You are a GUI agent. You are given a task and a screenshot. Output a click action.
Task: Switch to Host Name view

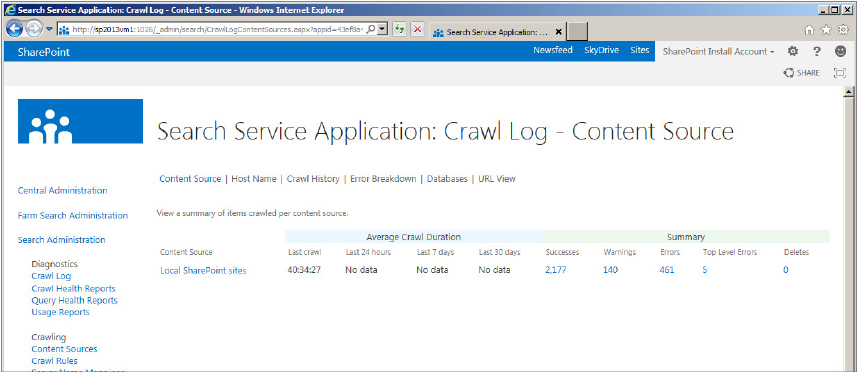click(254, 179)
